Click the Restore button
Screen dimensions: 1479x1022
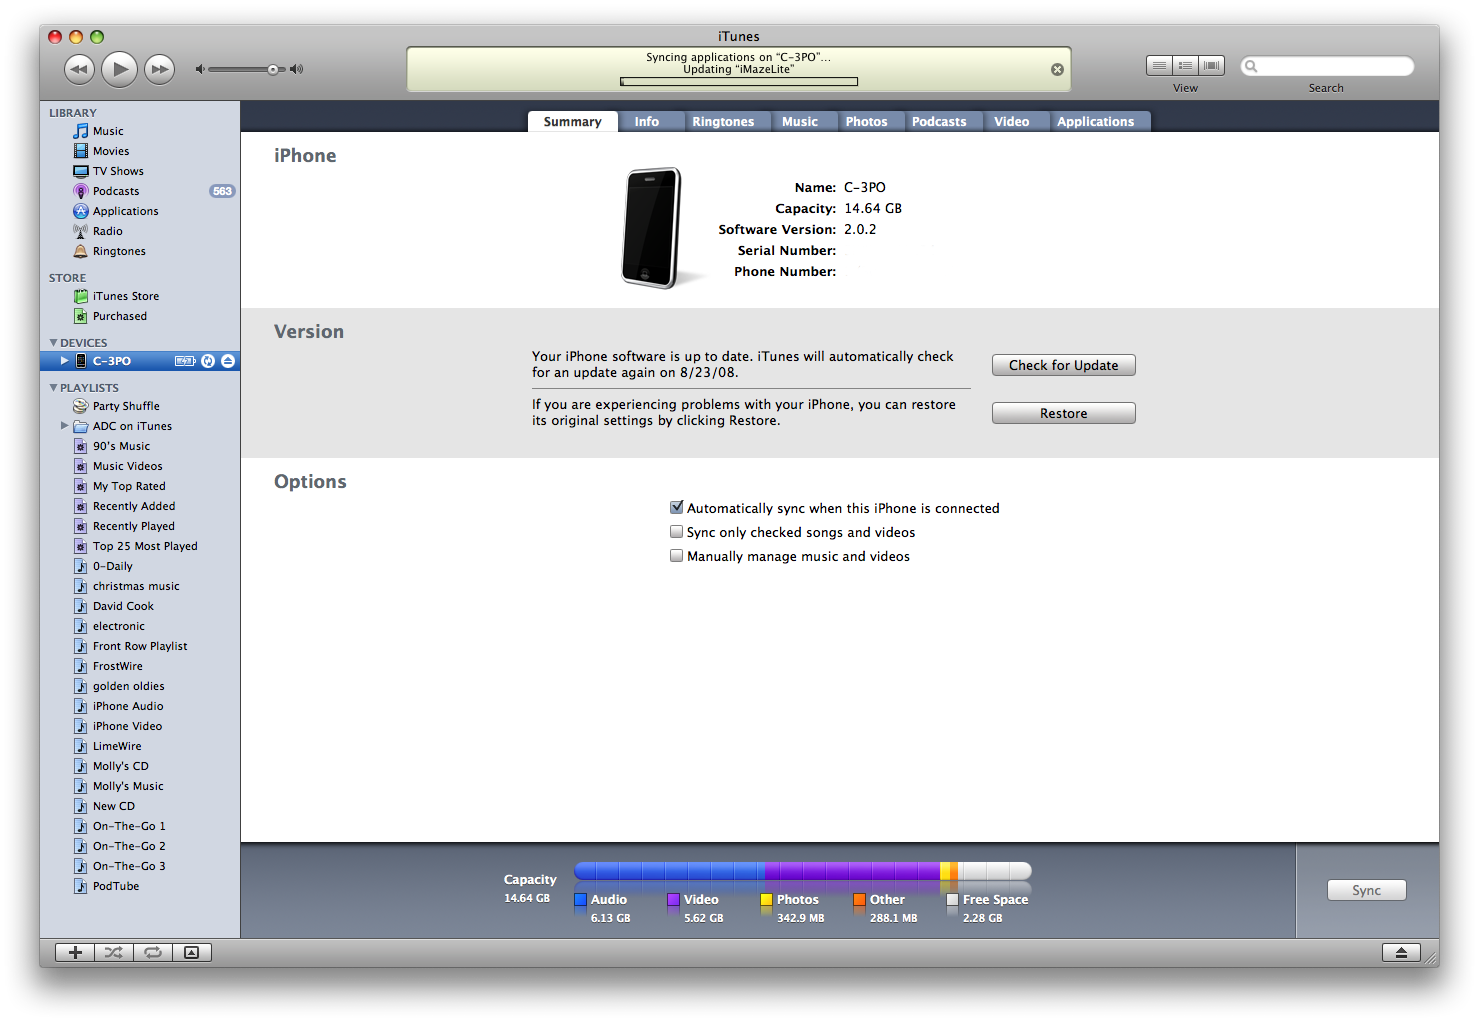point(1063,413)
